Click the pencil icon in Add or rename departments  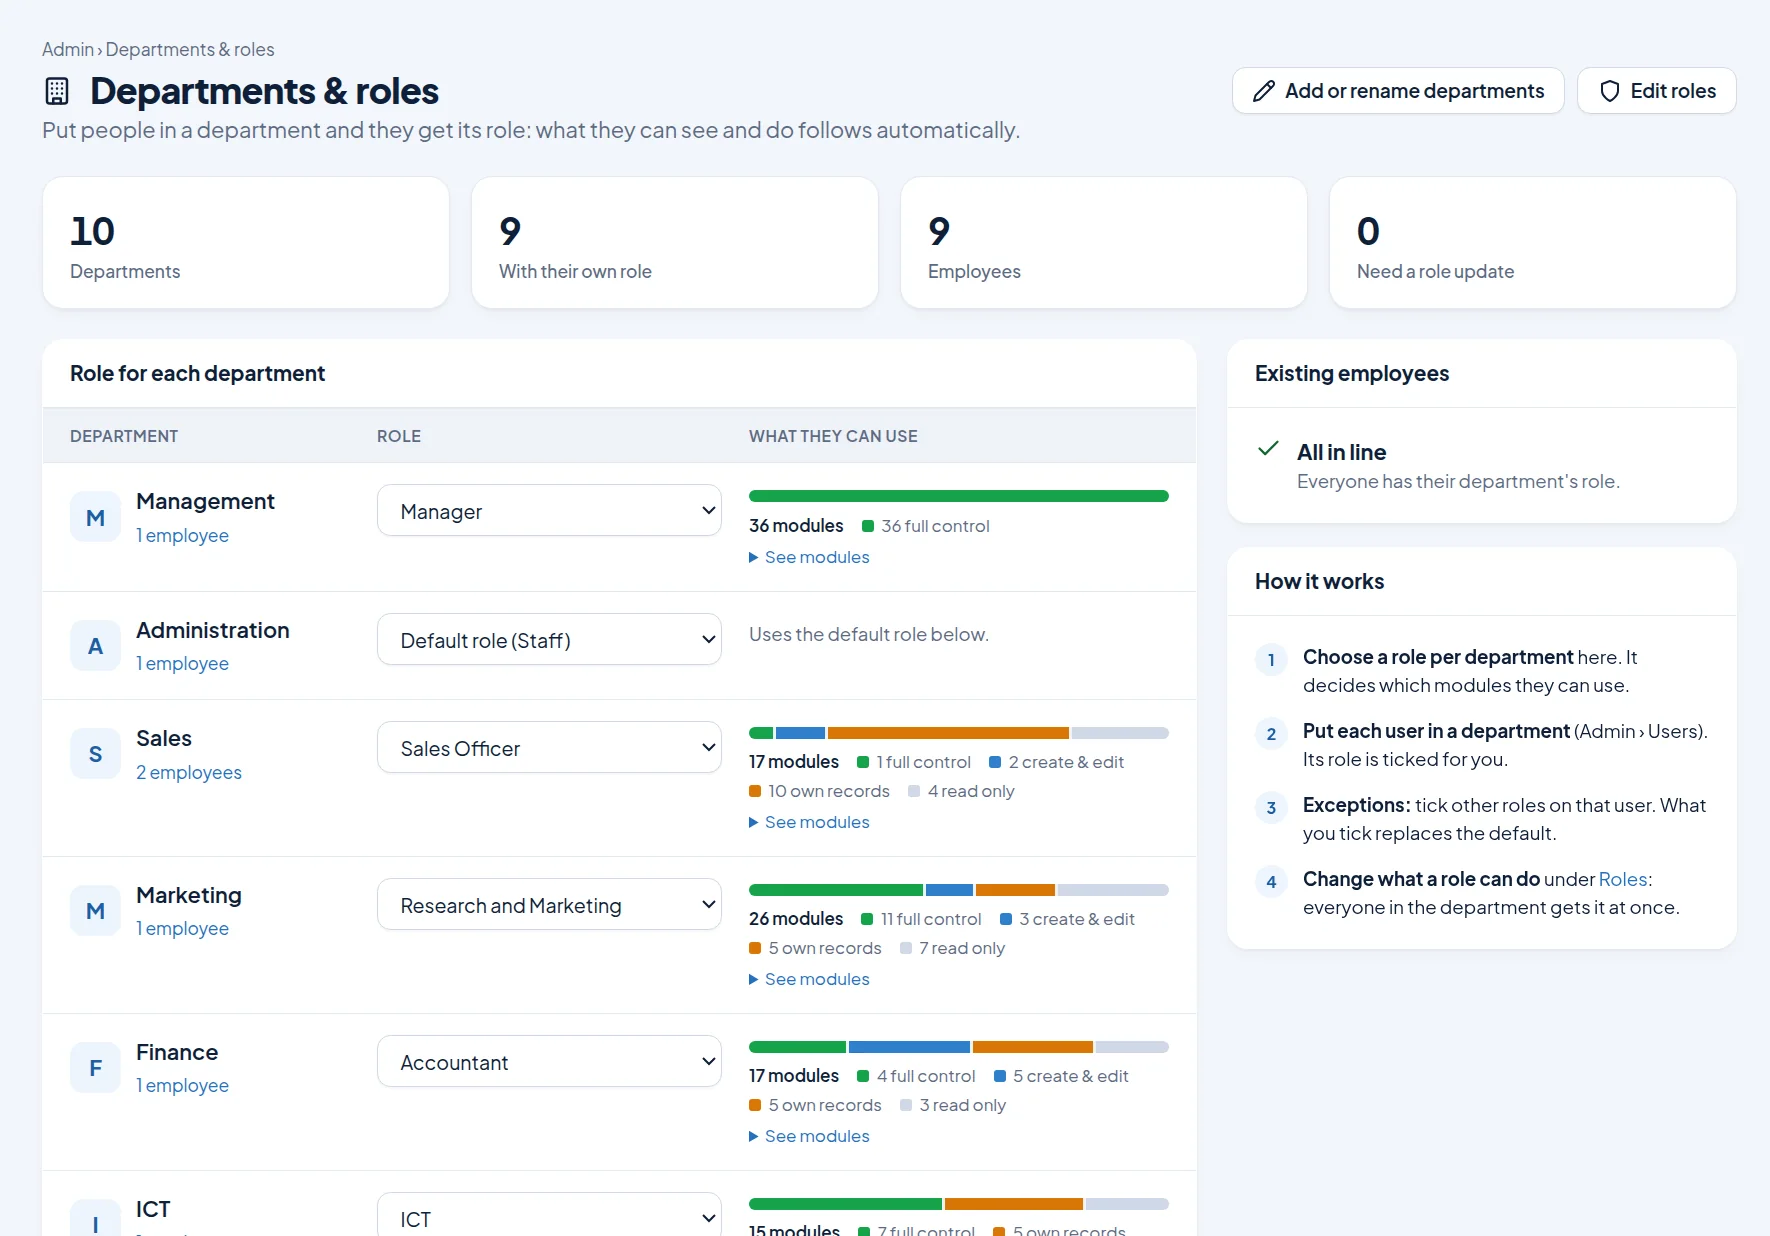[1264, 91]
